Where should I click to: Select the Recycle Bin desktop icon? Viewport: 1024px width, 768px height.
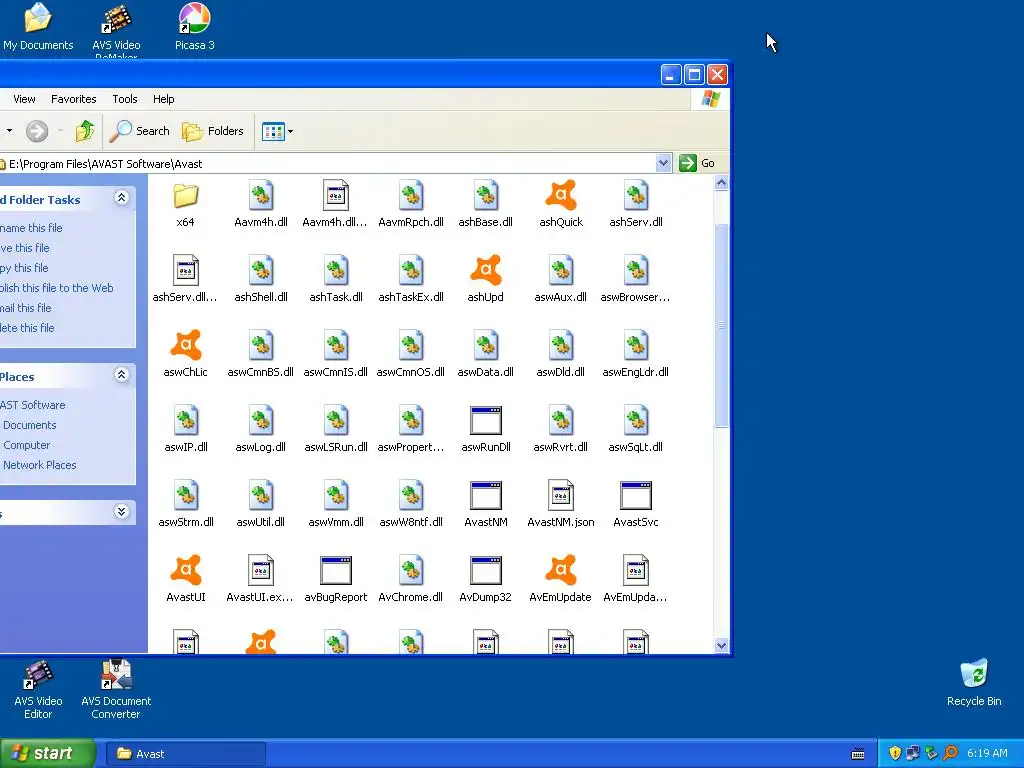coord(974,683)
